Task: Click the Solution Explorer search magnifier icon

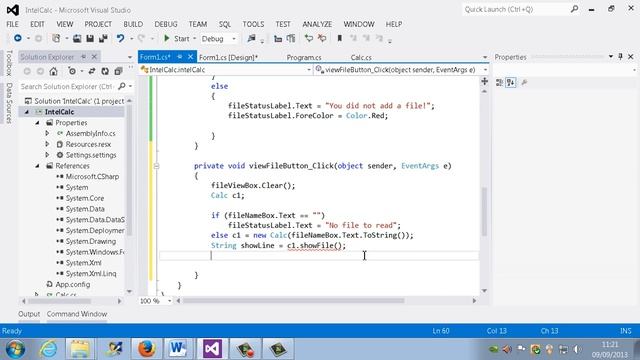Action: tap(122, 86)
